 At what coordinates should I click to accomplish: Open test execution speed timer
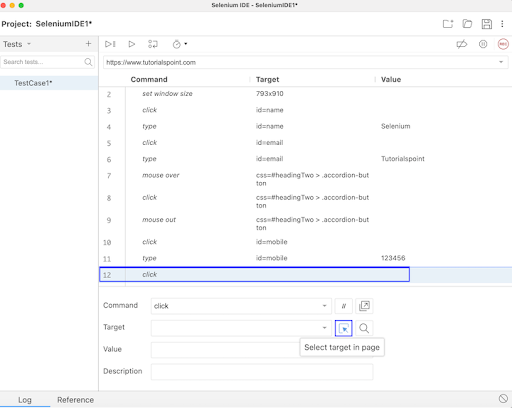[x=180, y=44]
